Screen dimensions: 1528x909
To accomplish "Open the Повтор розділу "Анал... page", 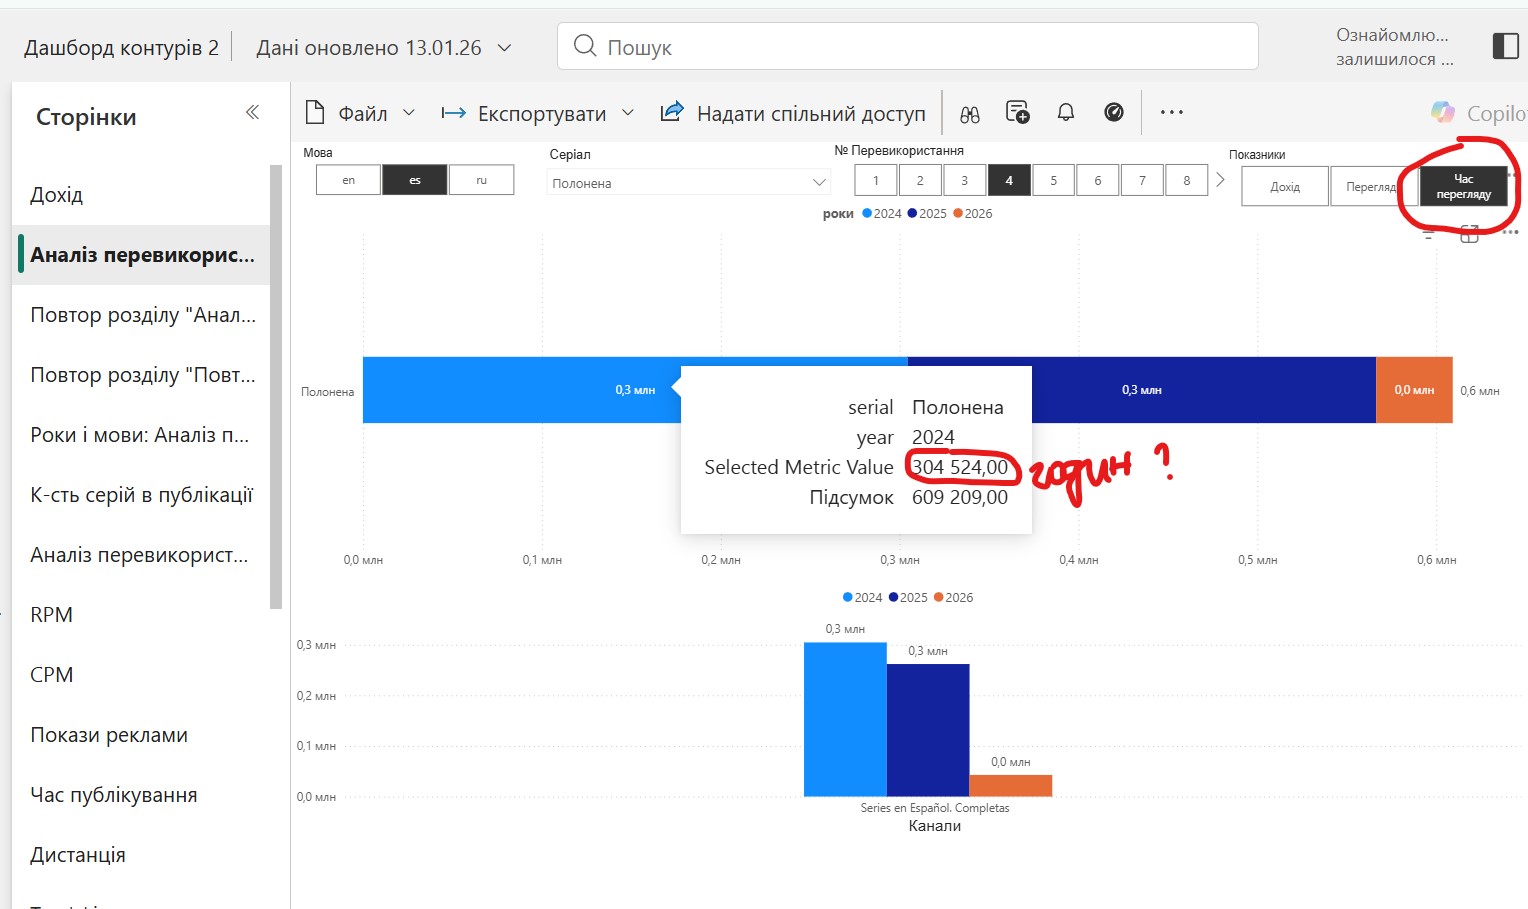I will coord(141,315).
